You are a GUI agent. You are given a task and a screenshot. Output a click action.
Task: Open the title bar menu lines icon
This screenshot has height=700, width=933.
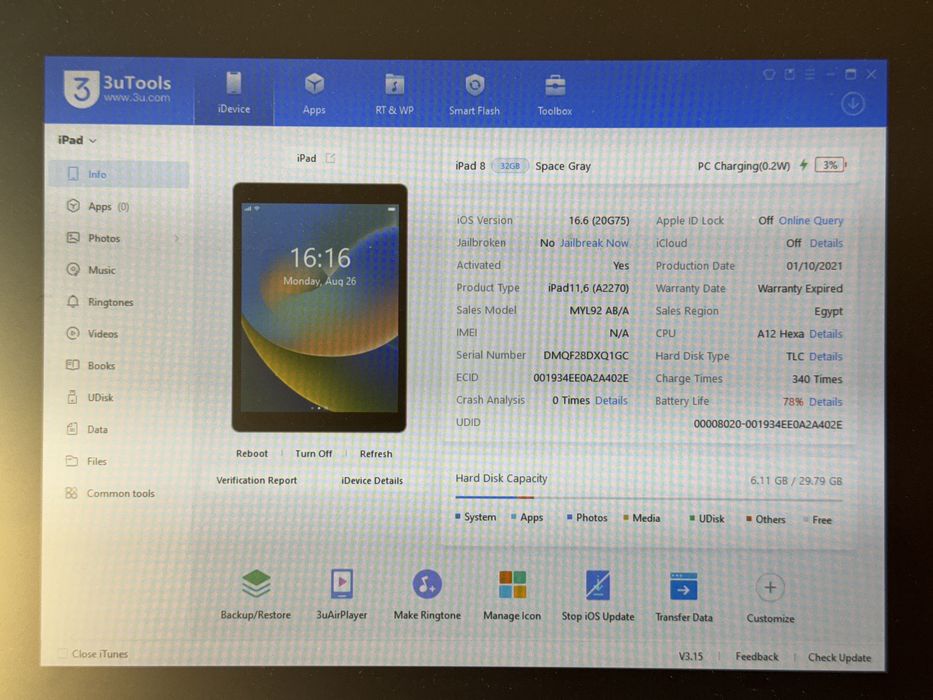coord(809,74)
